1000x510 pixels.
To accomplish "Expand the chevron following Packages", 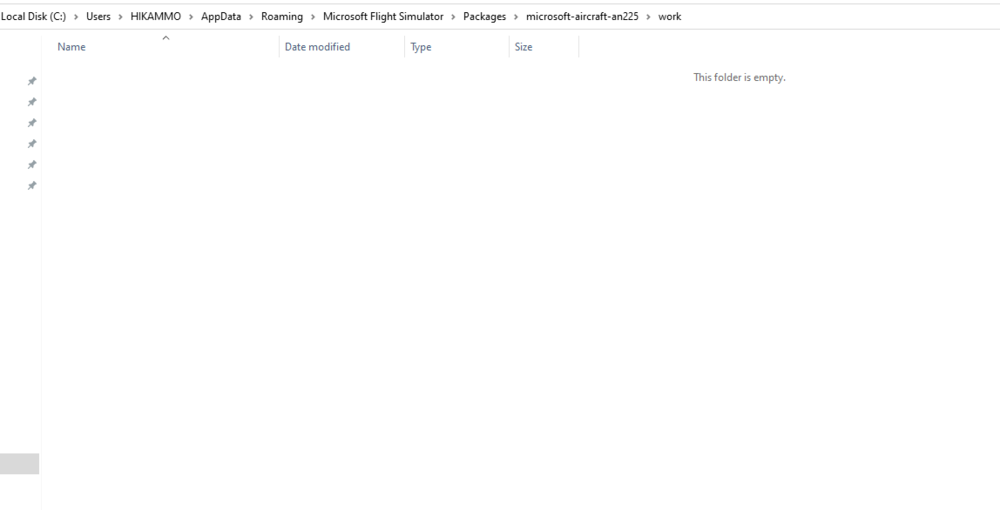I will click(516, 16).
